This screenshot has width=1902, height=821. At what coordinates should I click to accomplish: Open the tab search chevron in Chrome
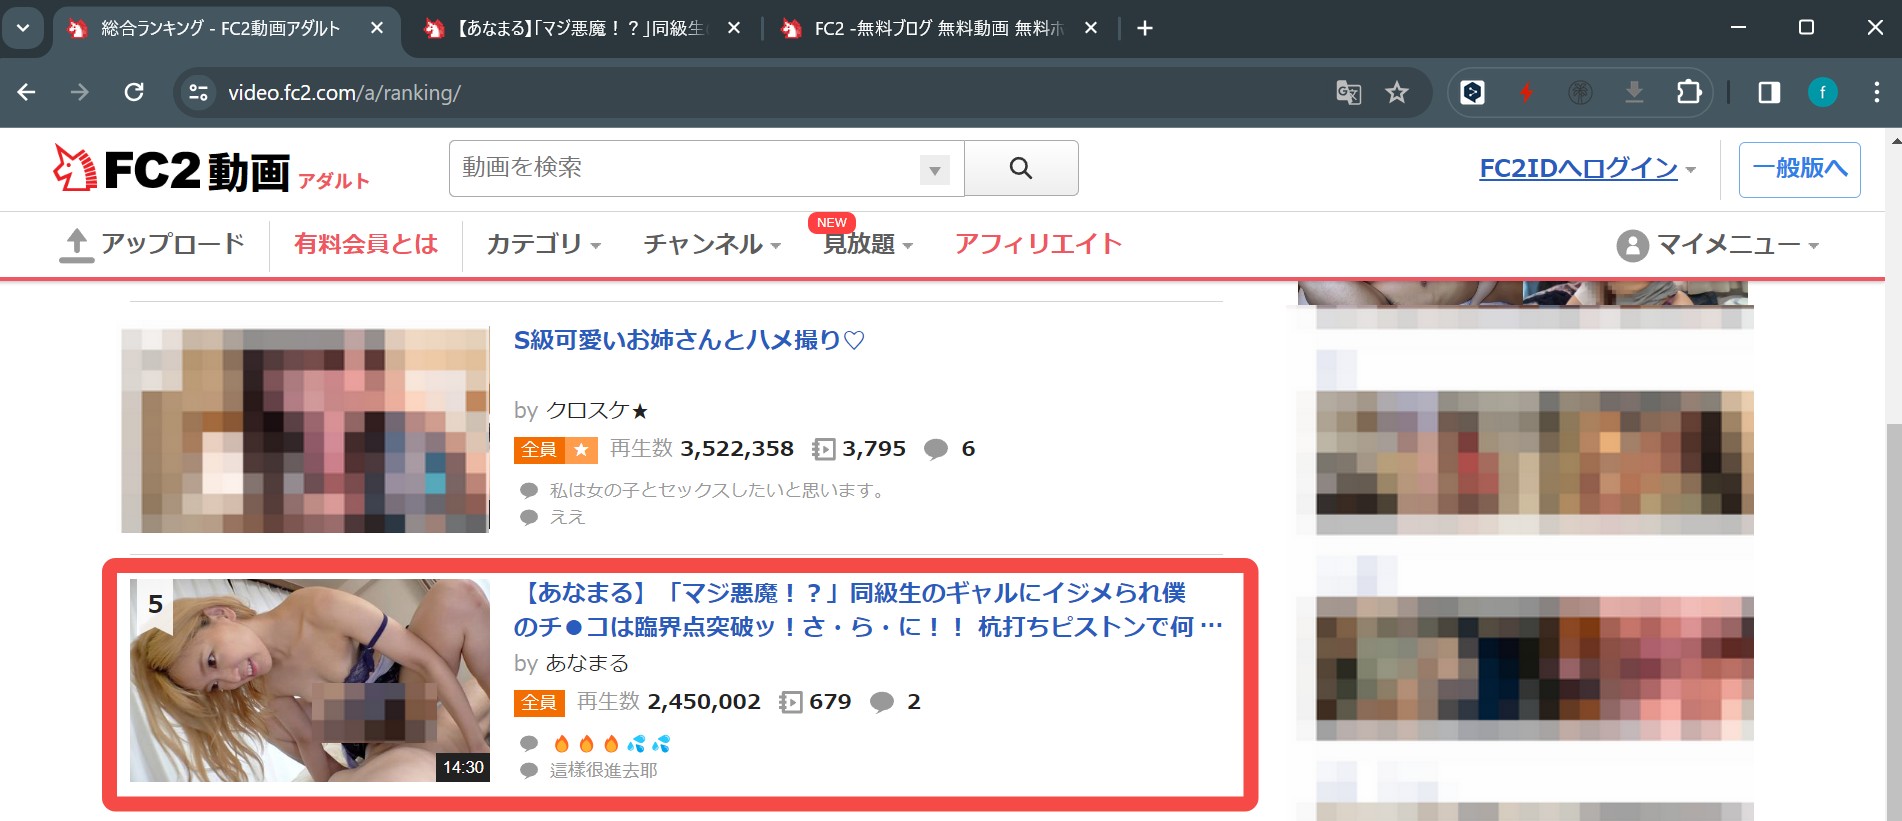click(22, 28)
